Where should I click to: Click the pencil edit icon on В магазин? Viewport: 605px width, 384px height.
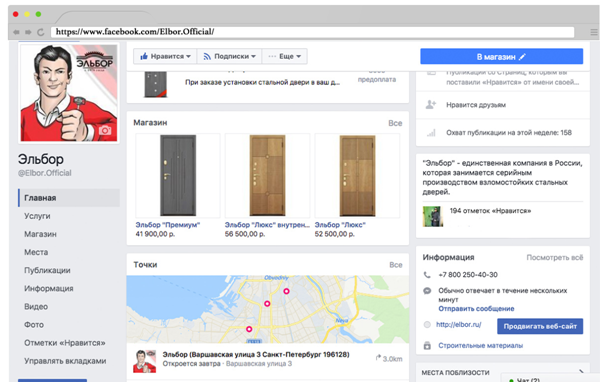tap(522, 57)
